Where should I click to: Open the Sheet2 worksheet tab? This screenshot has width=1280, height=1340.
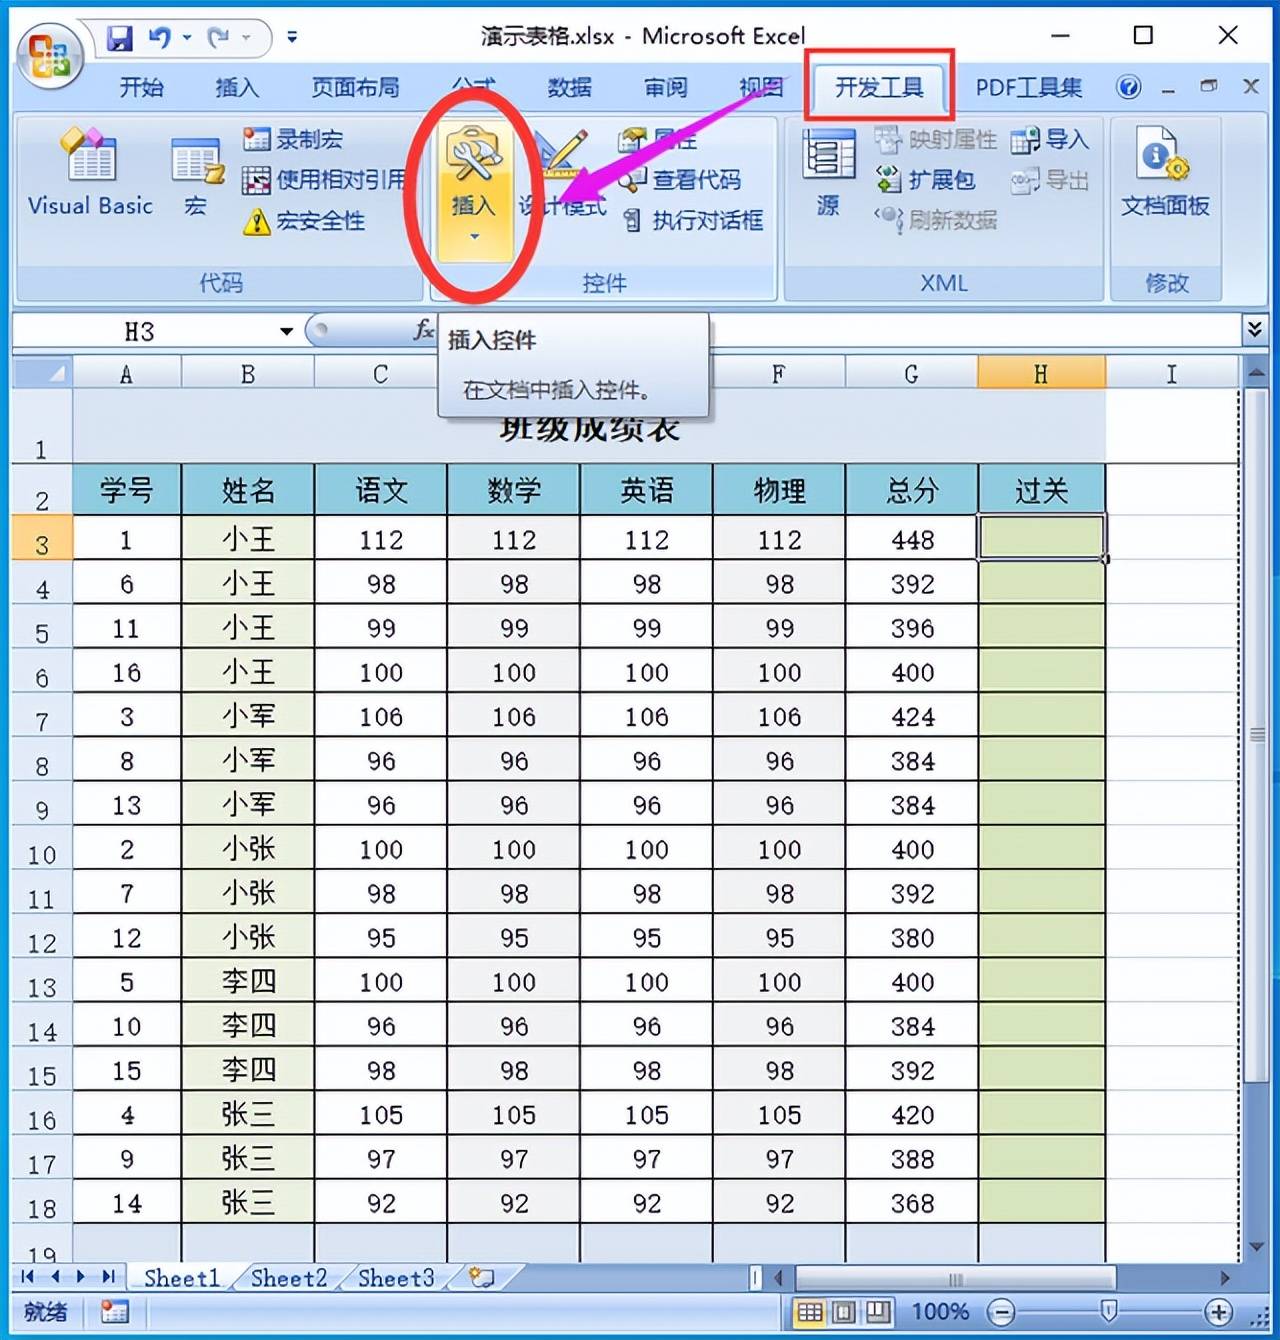pos(288,1278)
